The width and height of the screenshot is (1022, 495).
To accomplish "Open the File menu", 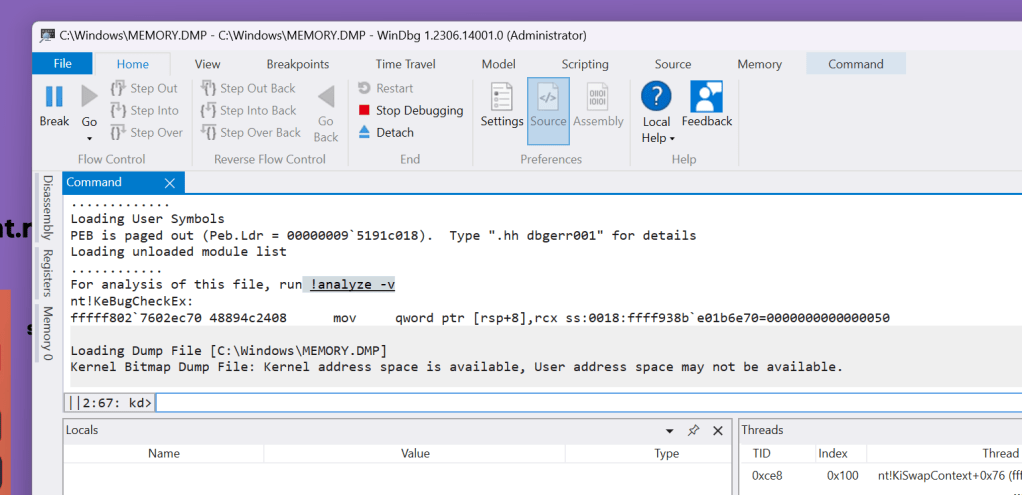I will [63, 63].
